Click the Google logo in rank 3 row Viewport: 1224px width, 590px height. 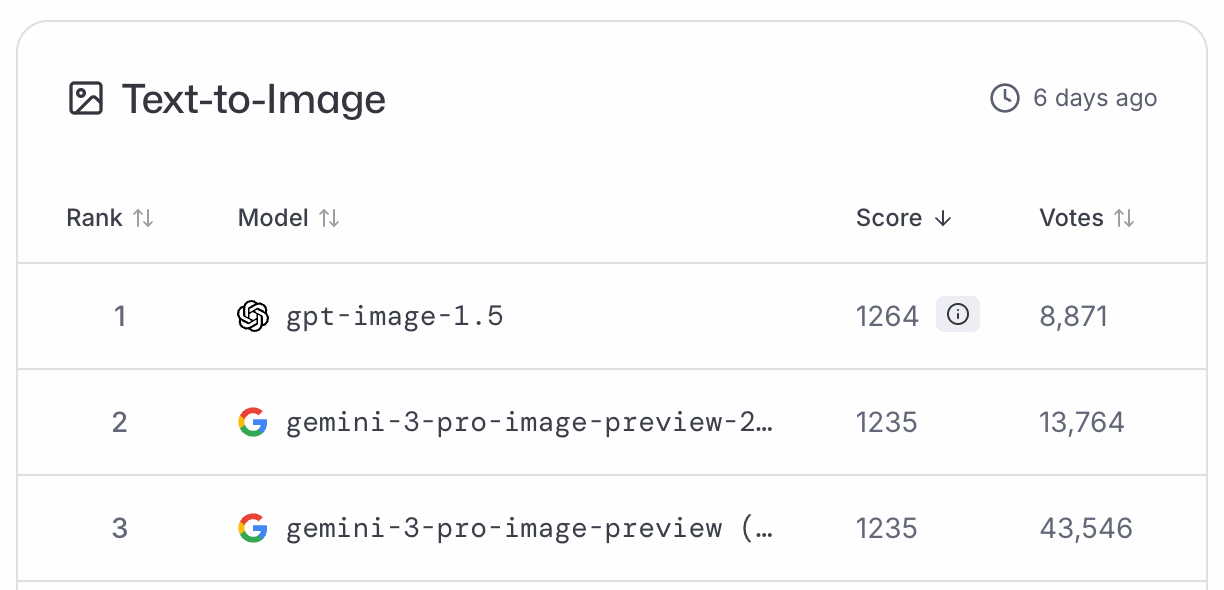coord(253,528)
